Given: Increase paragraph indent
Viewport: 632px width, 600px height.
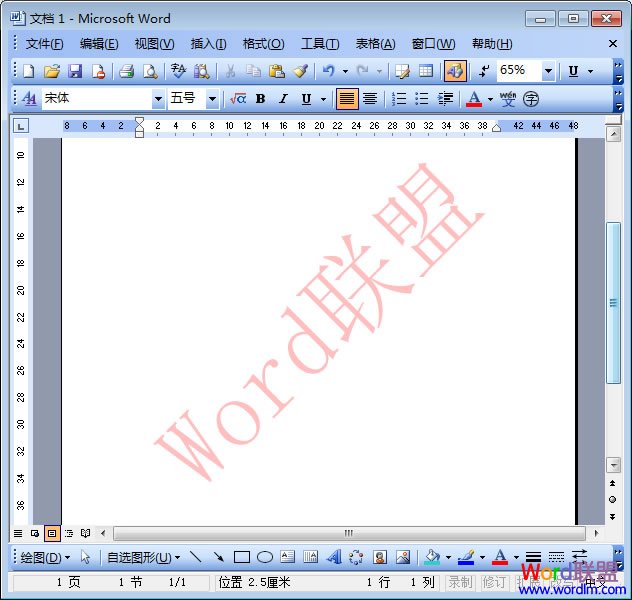Looking at the screenshot, I should [x=445, y=99].
